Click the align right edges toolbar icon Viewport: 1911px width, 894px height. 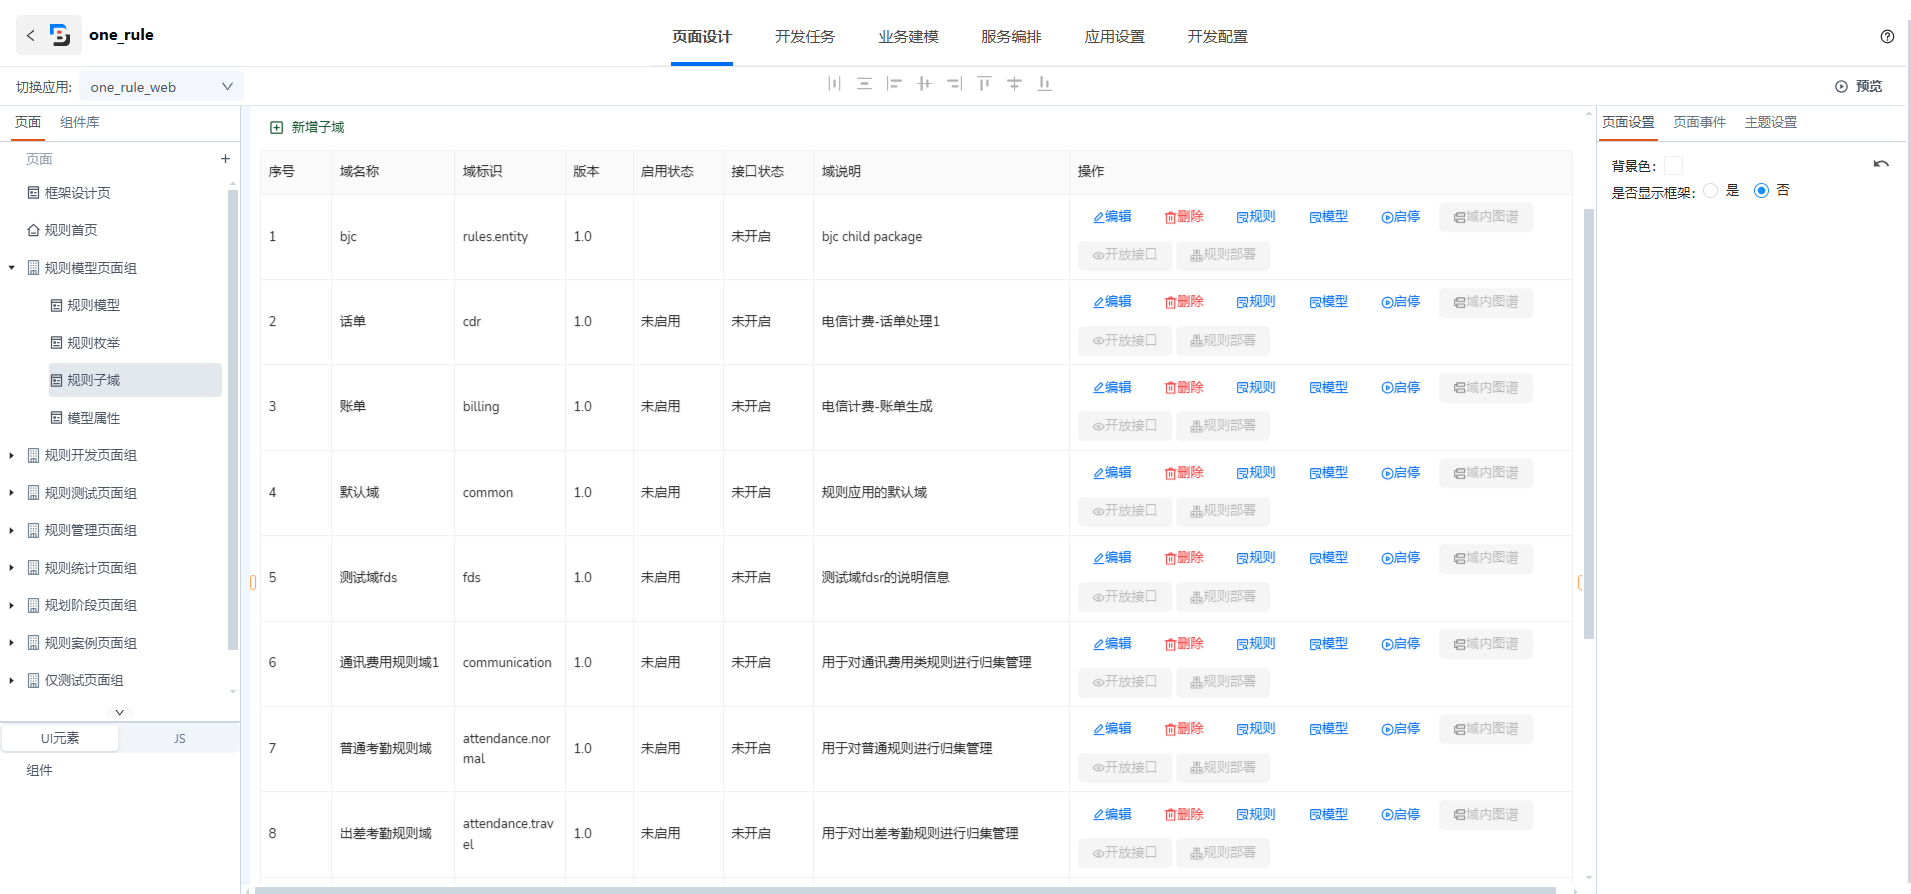954,84
